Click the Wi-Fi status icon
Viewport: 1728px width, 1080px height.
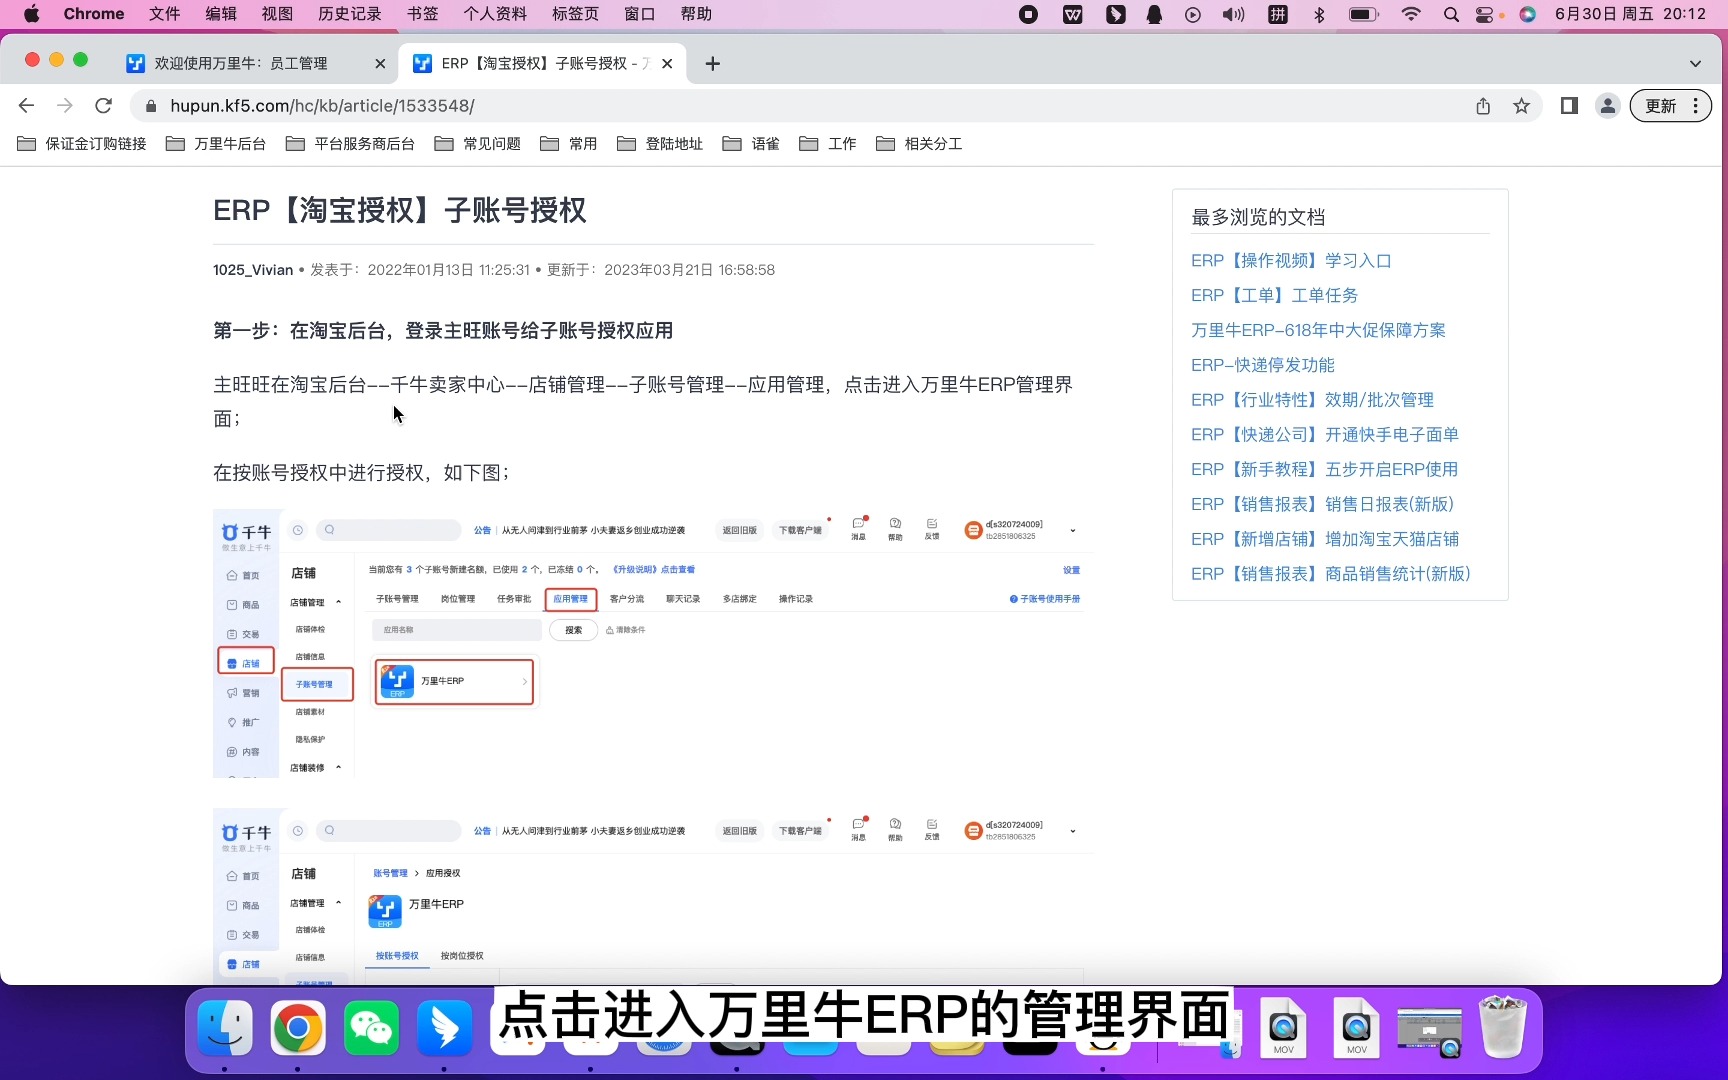point(1411,14)
